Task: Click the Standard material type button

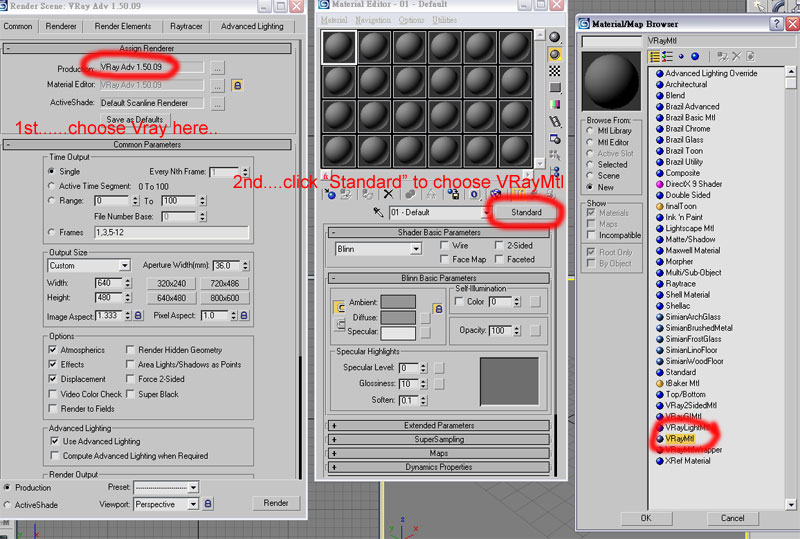Action: (x=527, y=212)
